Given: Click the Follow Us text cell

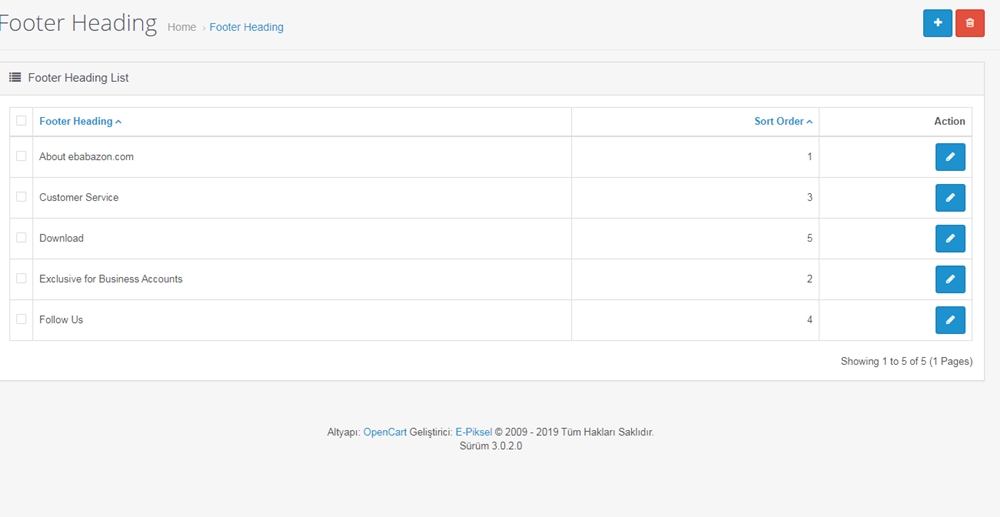Looking at the screenshot, I should click(x=61, y=319).
